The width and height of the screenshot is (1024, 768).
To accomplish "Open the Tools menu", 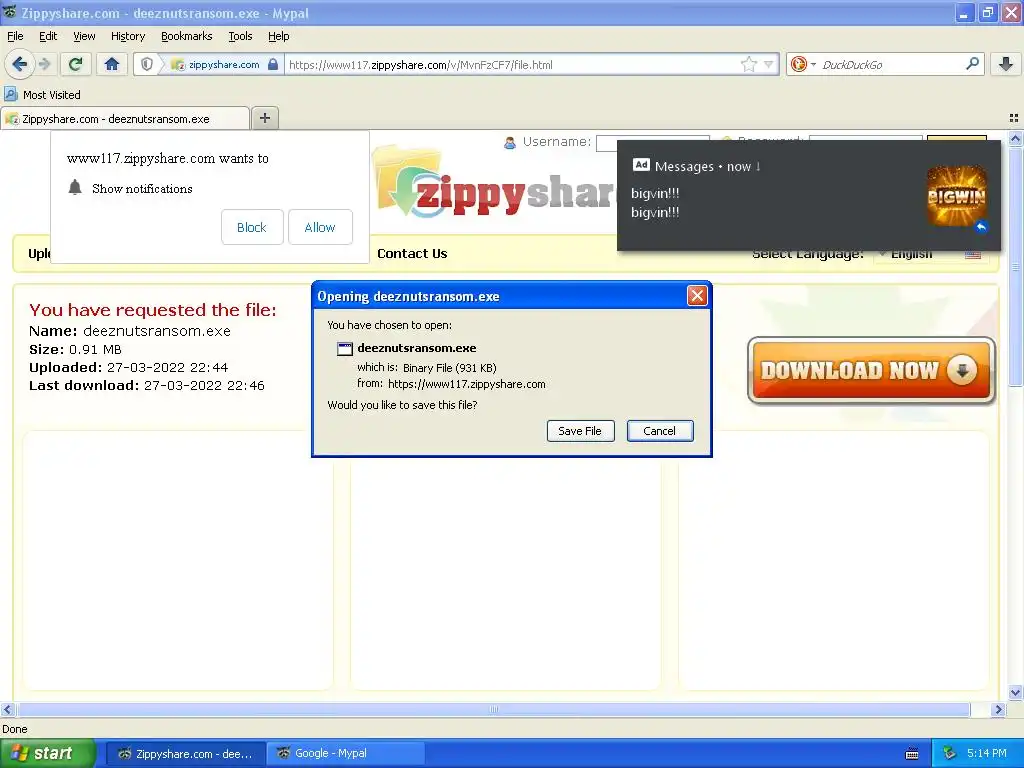I will [x=240, y=36].
